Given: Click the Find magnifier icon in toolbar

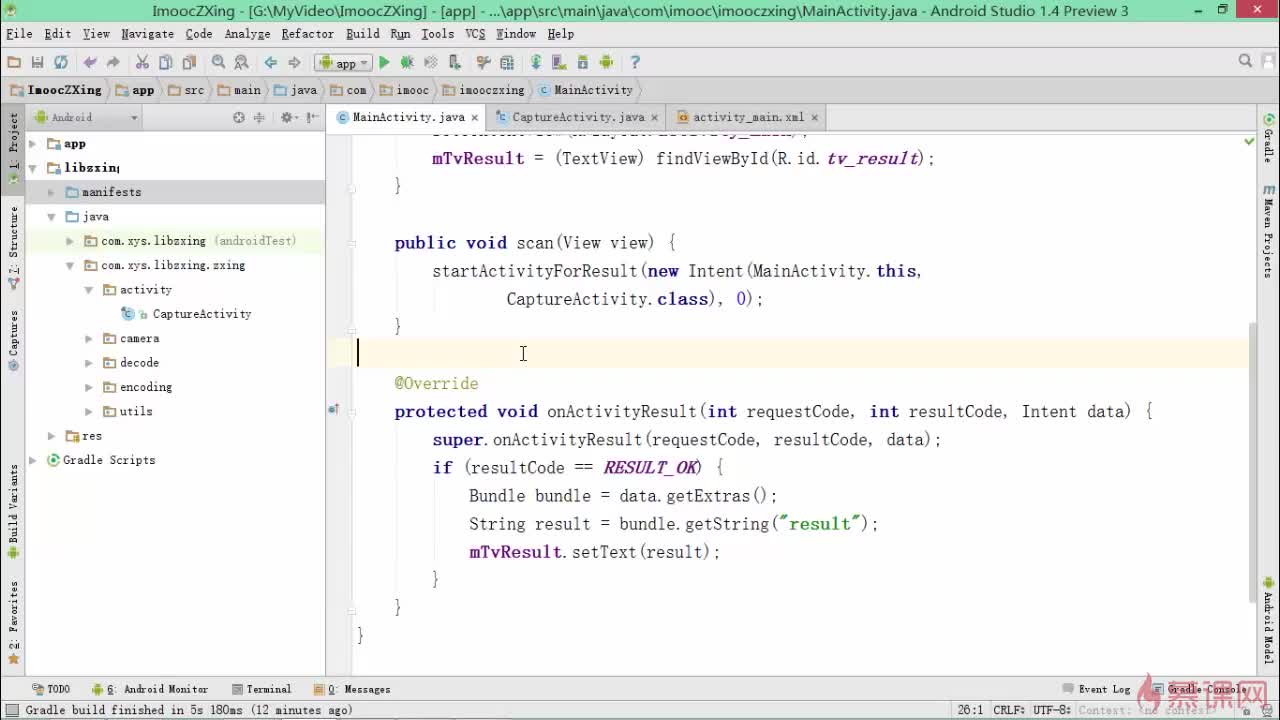Looking at the screenshot, I should pos(218,62).
